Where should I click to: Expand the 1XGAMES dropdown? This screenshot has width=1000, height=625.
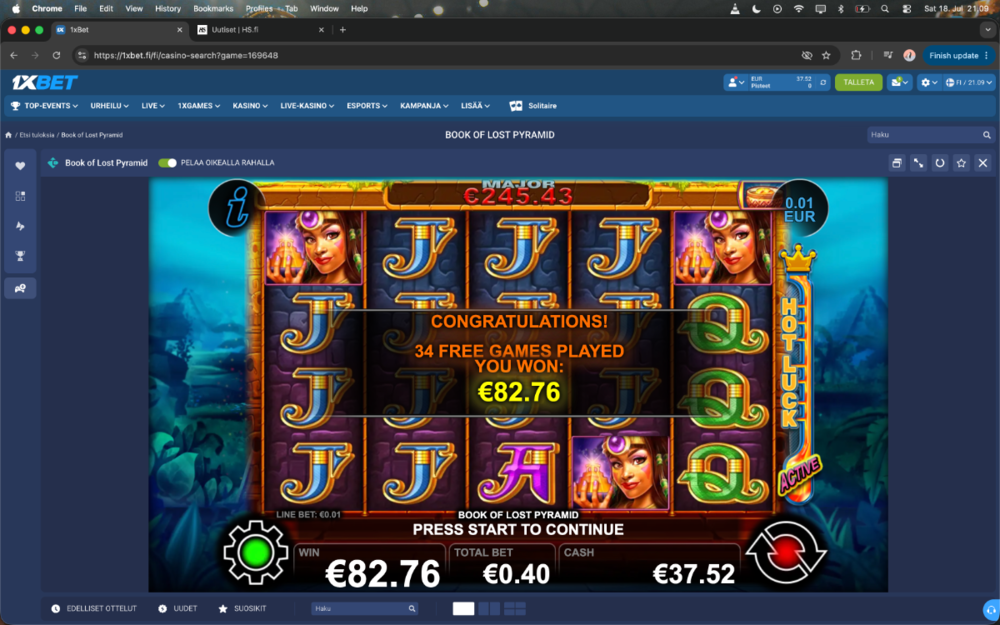[199, 106]
